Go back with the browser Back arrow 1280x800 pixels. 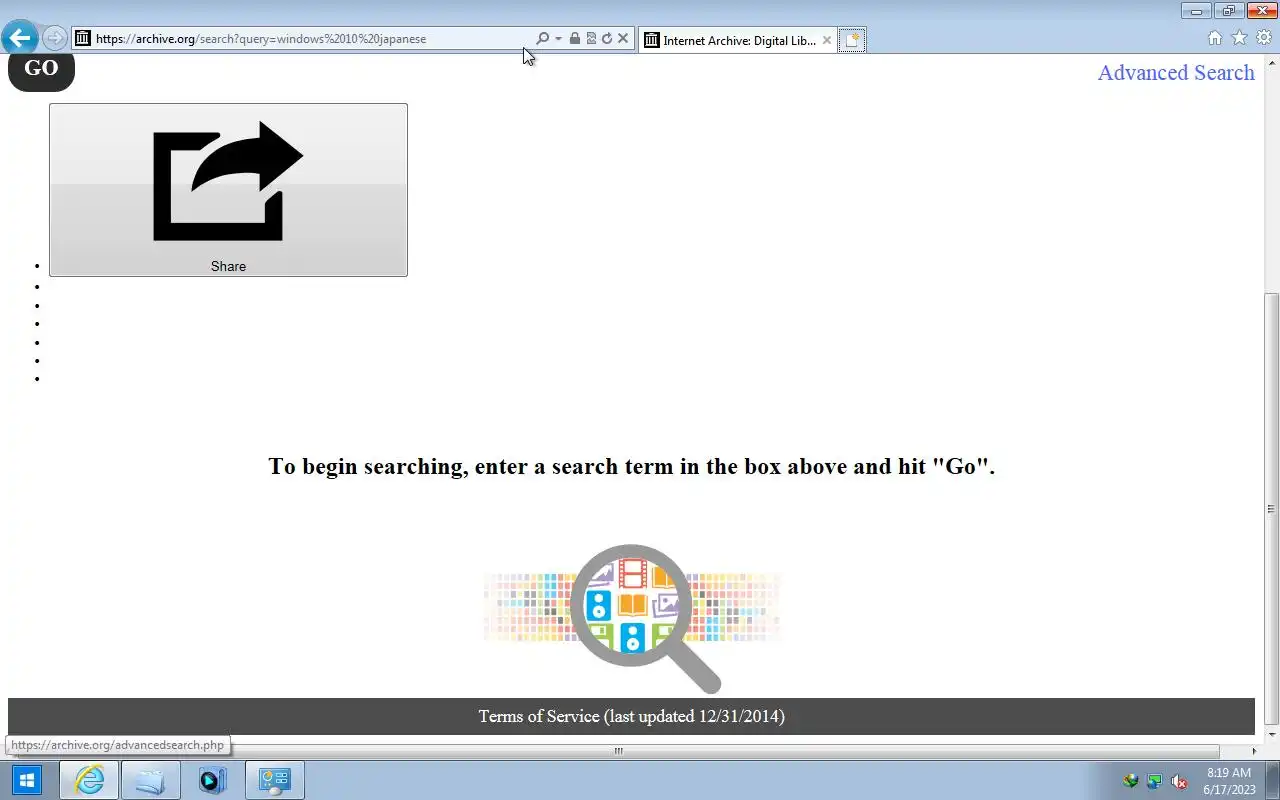[20, 38]
